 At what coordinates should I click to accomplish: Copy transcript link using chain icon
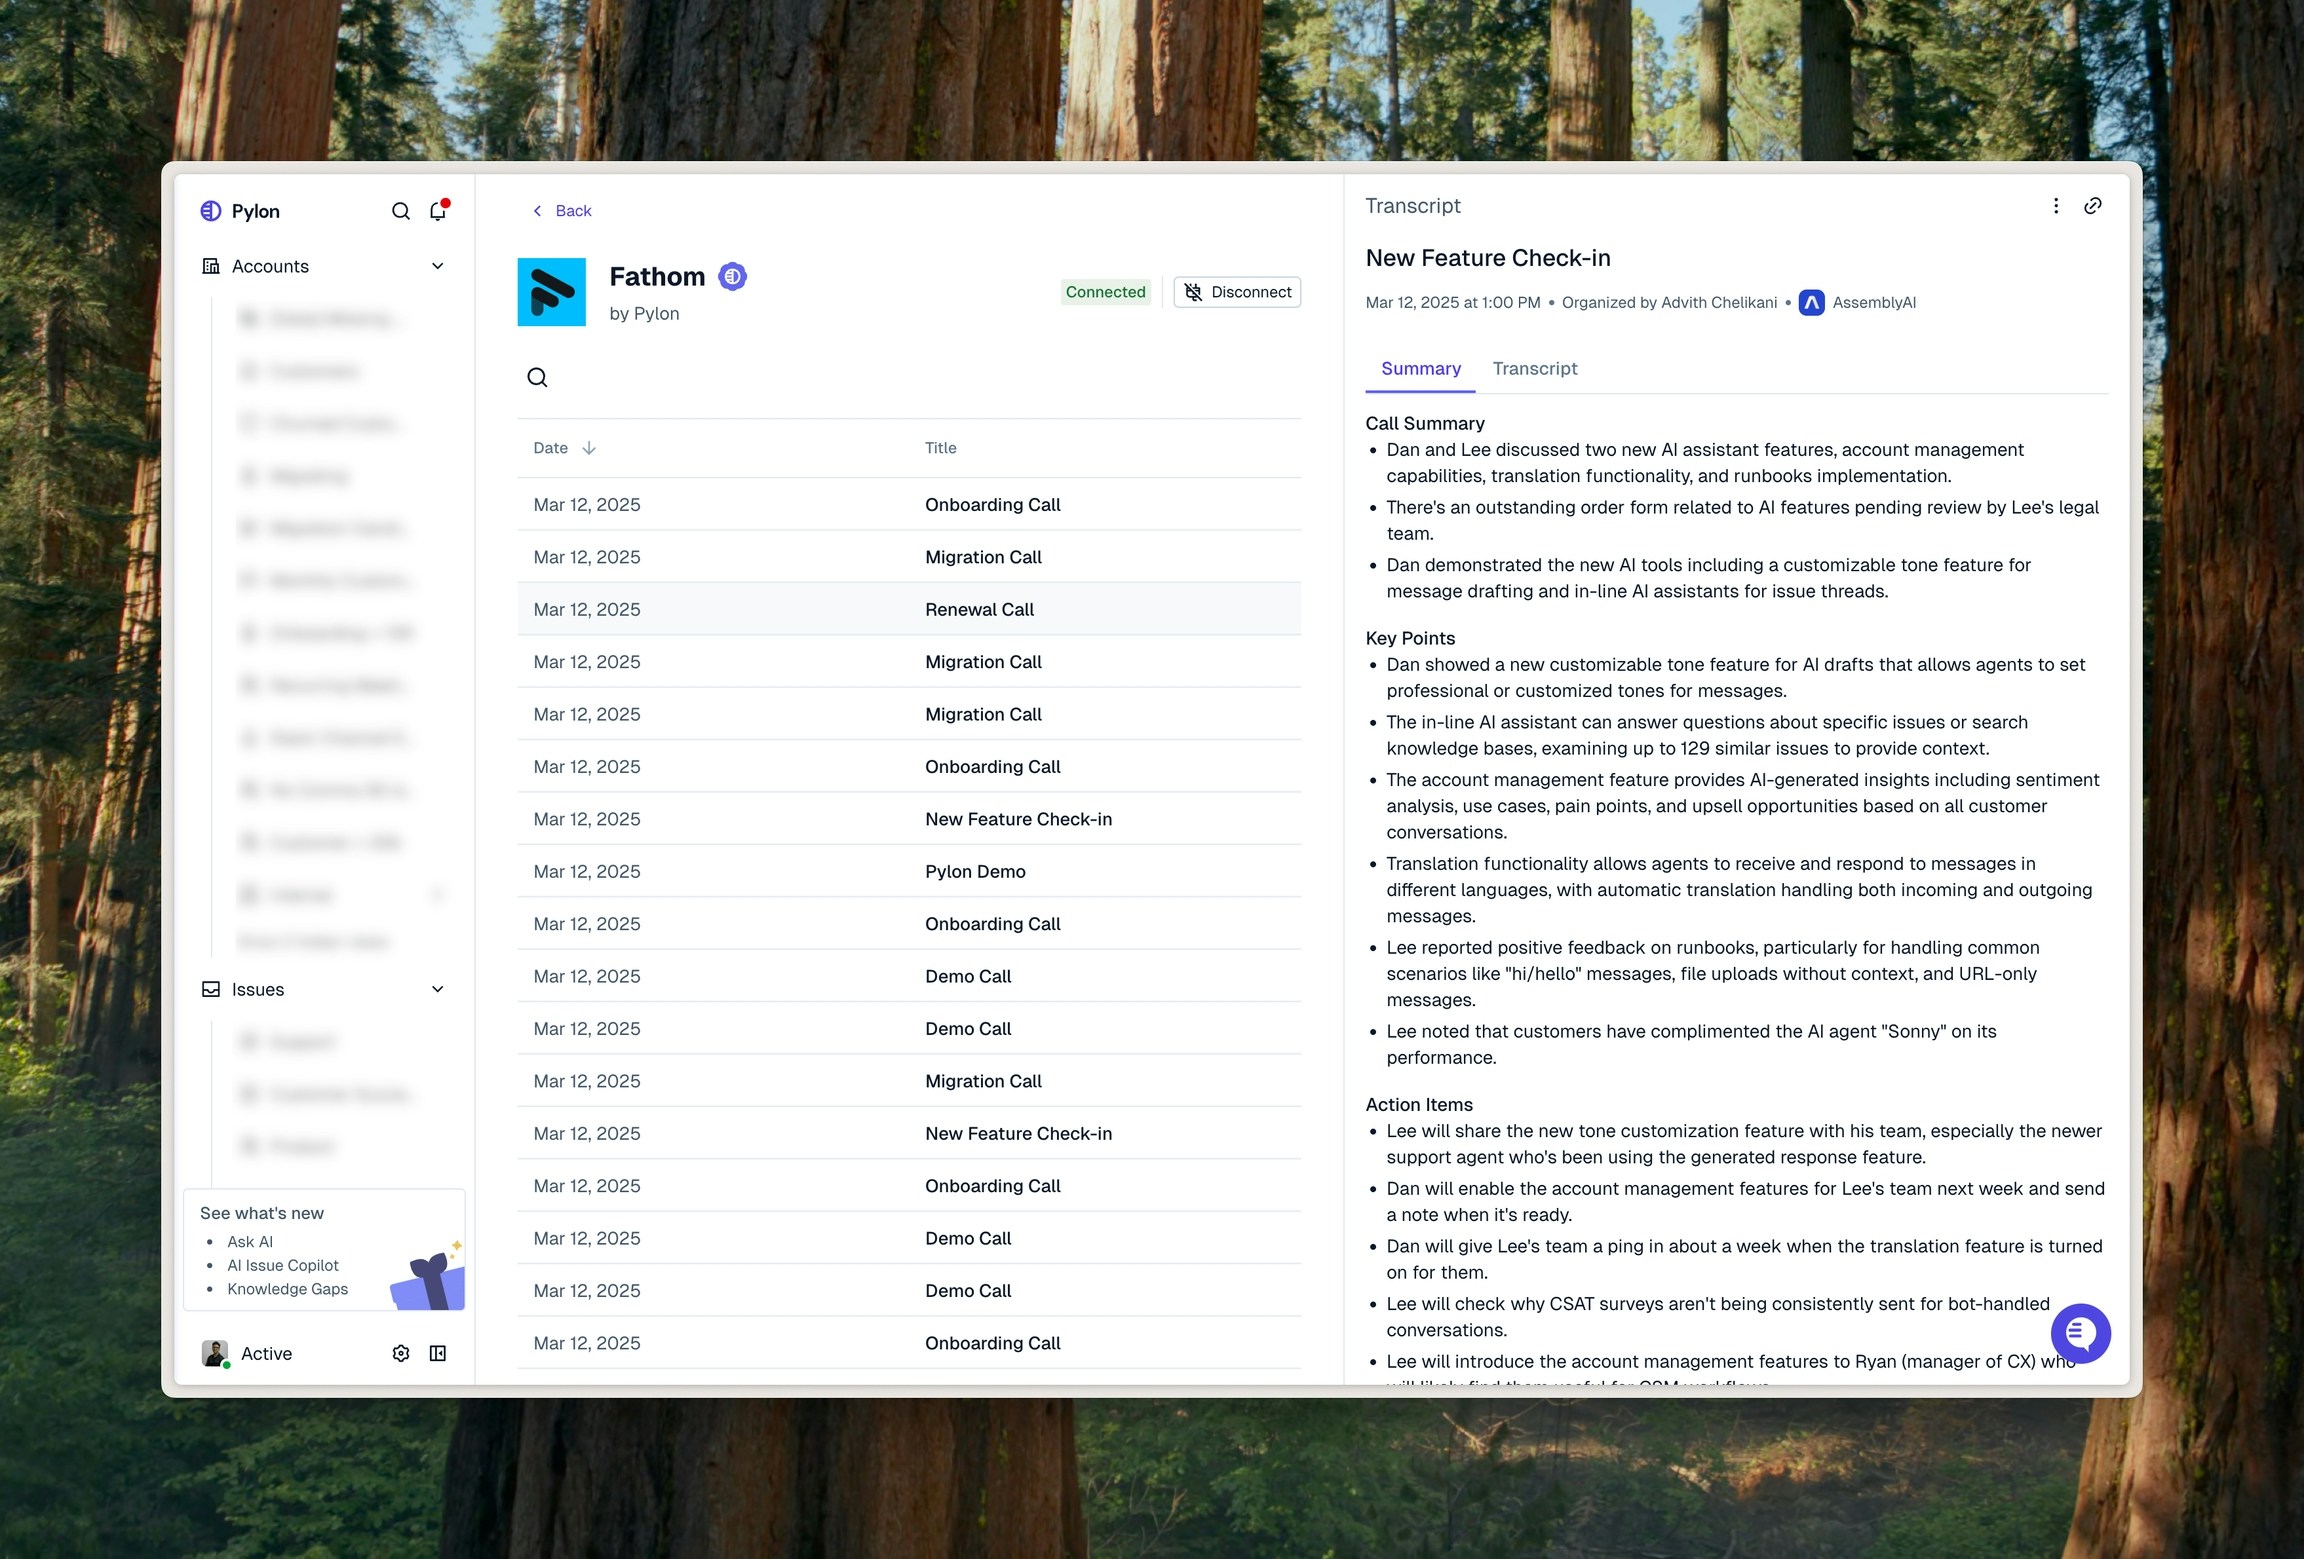2093,206
